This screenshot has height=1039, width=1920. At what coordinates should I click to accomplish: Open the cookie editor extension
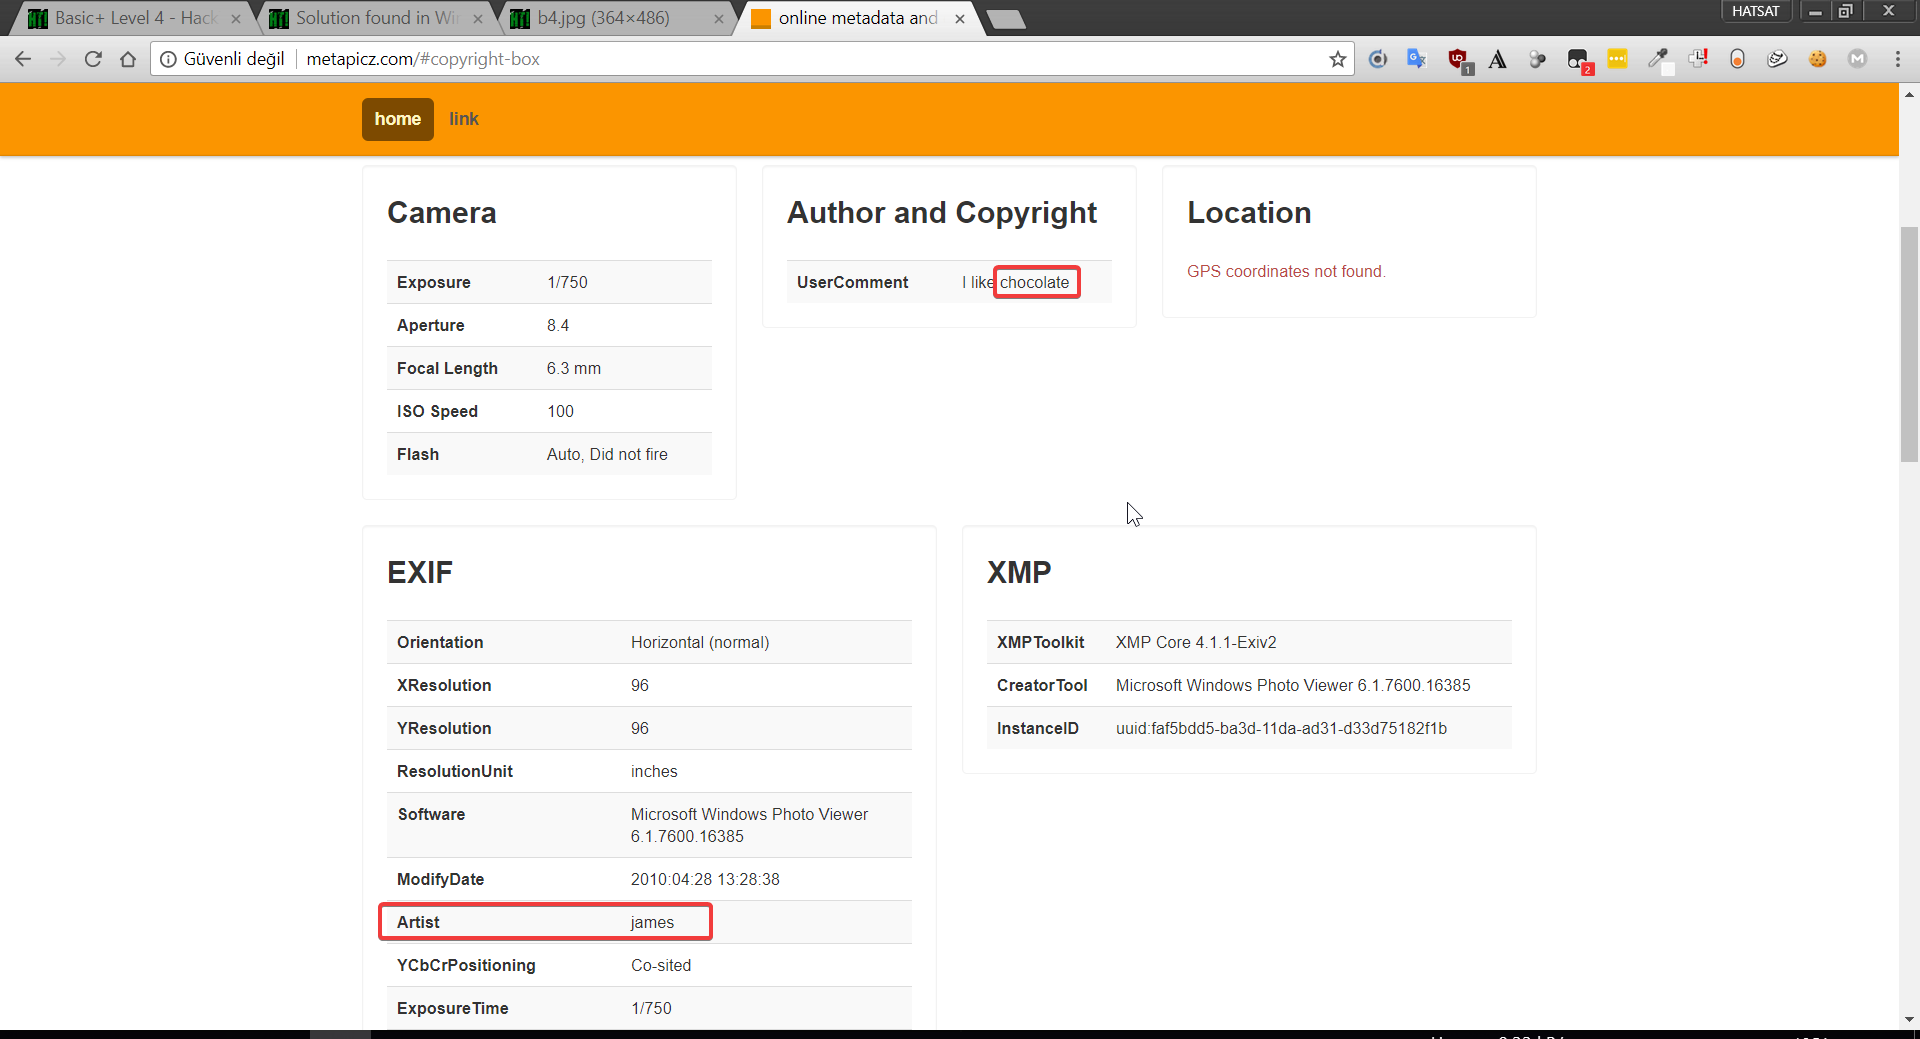tap(1817, 59)
